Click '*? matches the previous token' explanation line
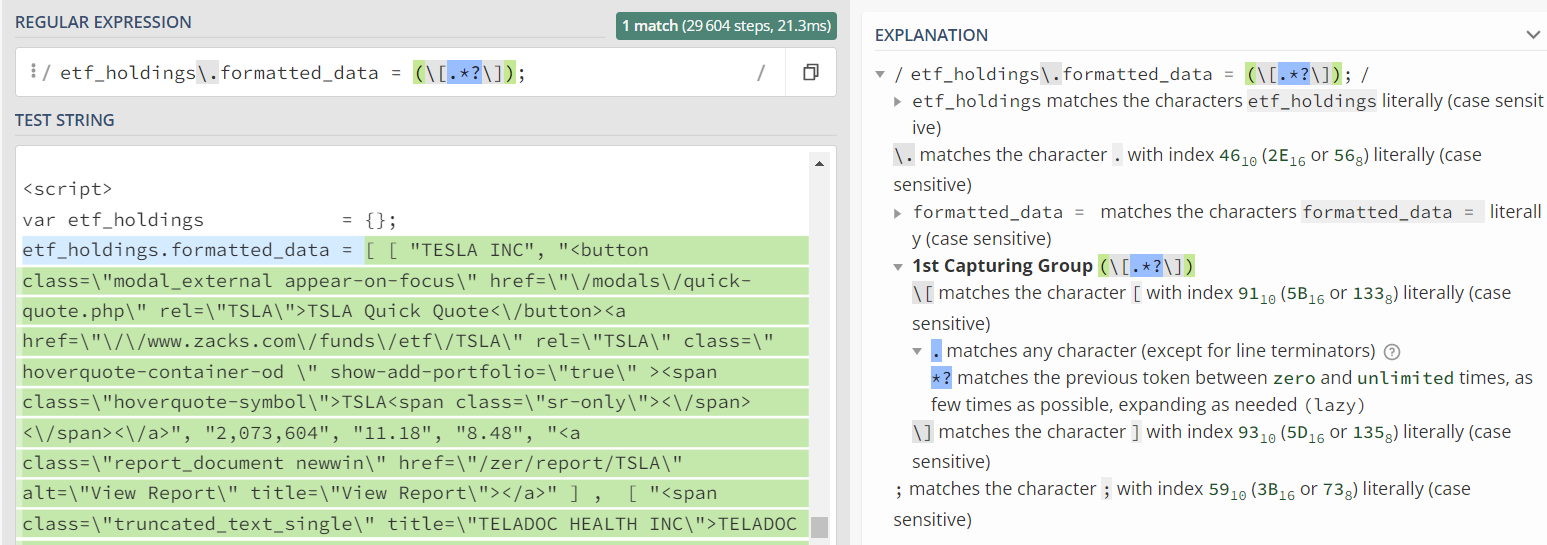This screenshot has width=1547, height=545. (1231, 391)
